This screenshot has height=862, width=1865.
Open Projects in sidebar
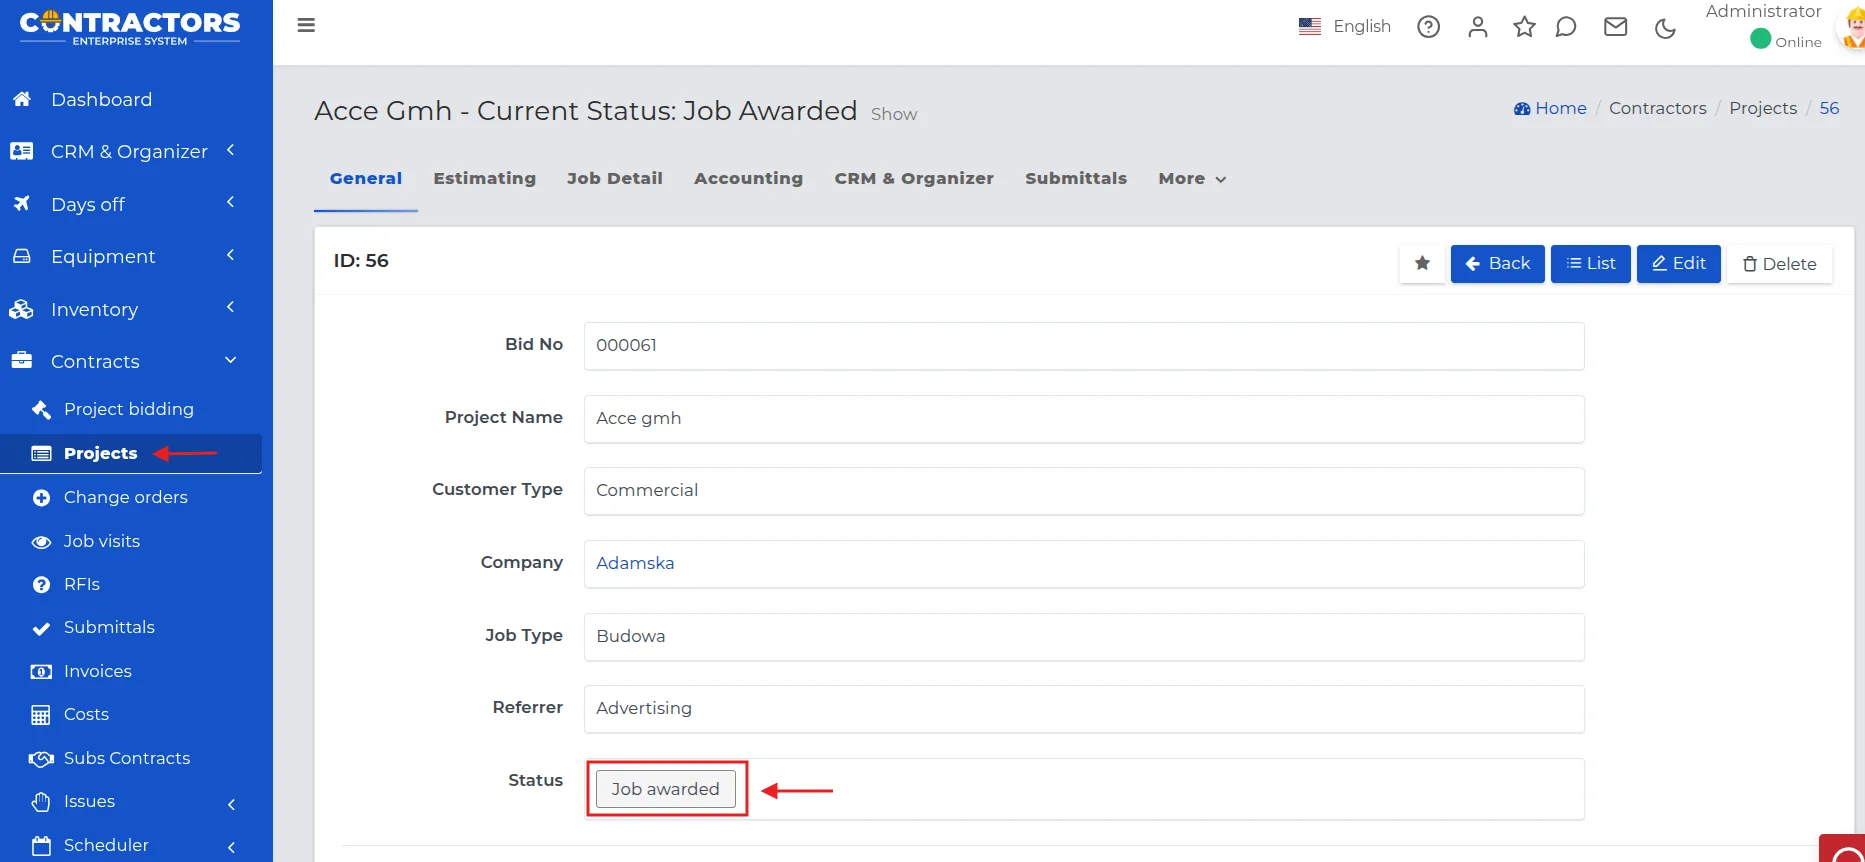pos(131,453)
